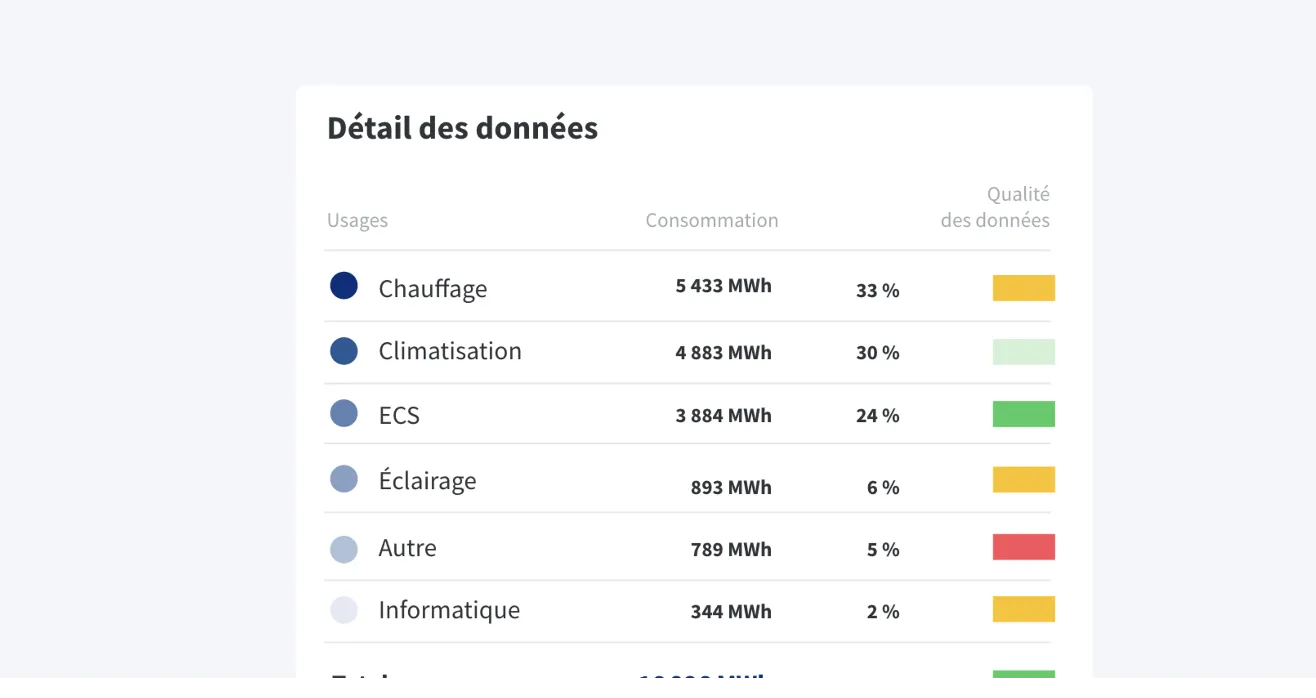Click the red quality indicator for Autre
Image resolution: width=1316 pixels, height=698 pixels.
(x=1023, y=546)
